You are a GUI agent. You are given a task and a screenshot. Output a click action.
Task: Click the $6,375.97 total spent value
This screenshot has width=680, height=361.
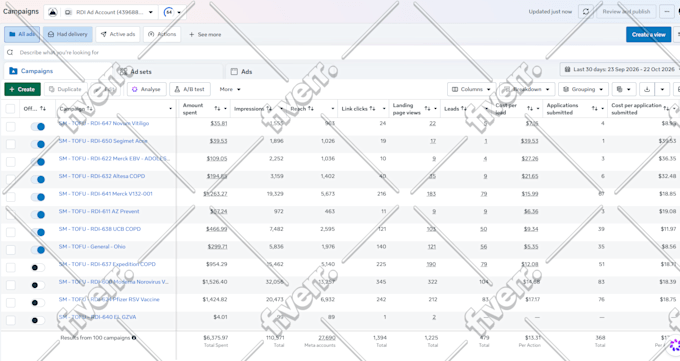216,338
